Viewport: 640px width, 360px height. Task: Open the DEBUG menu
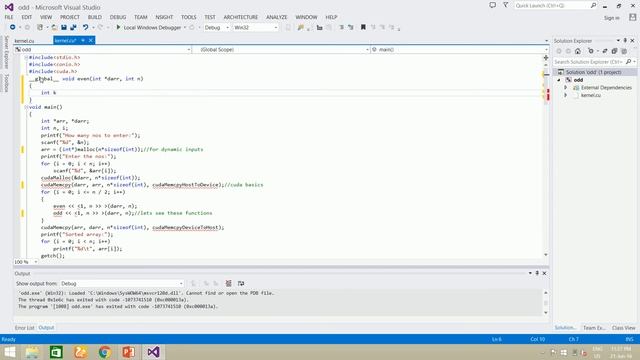coord(118,17)
